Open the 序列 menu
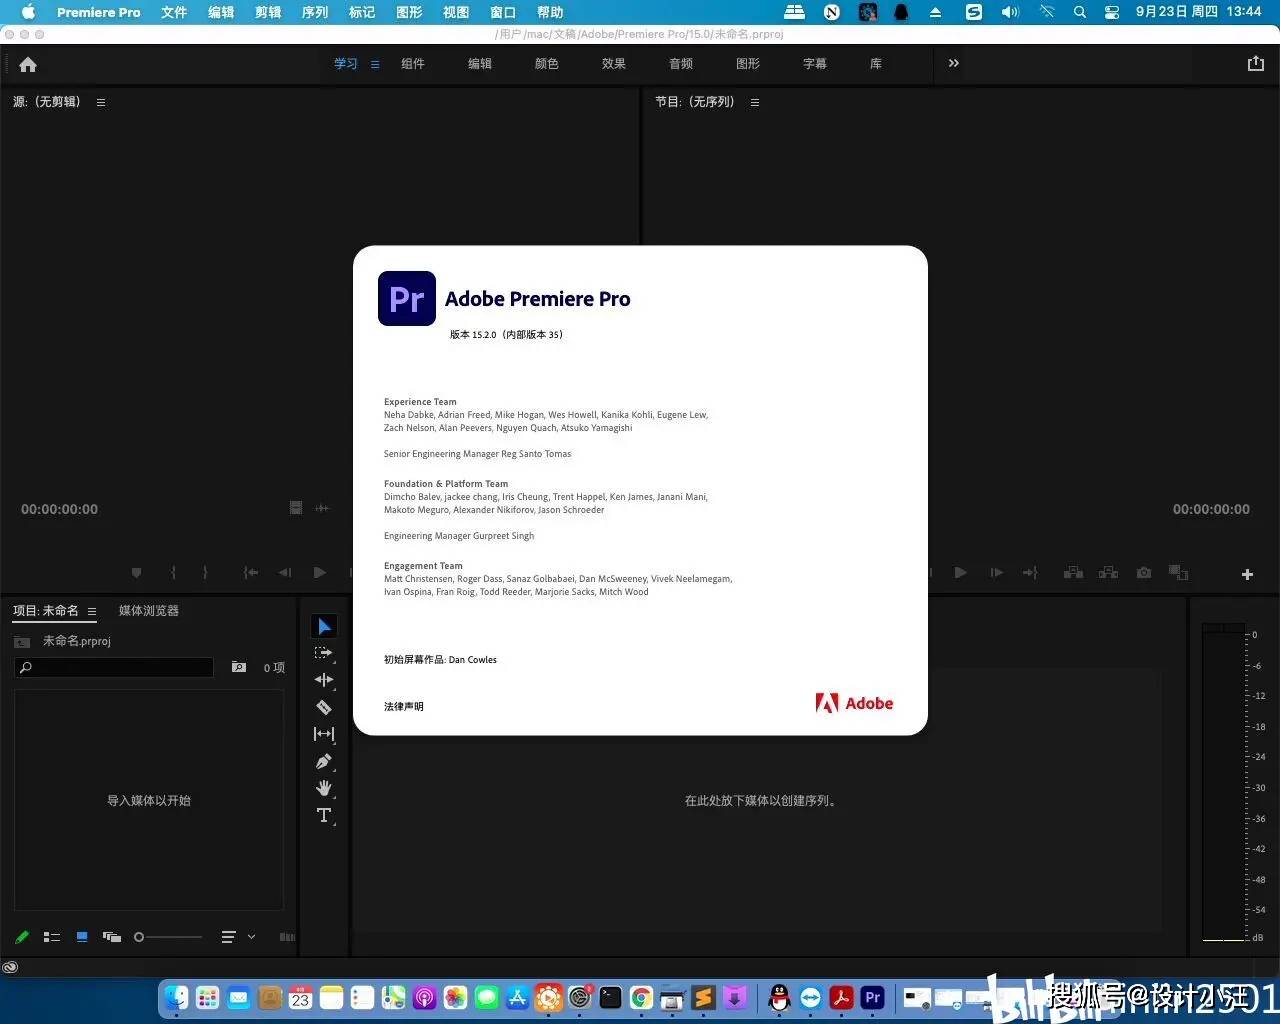The height and width of the screenshot is (1024, 1280). [x=315, y=12]
